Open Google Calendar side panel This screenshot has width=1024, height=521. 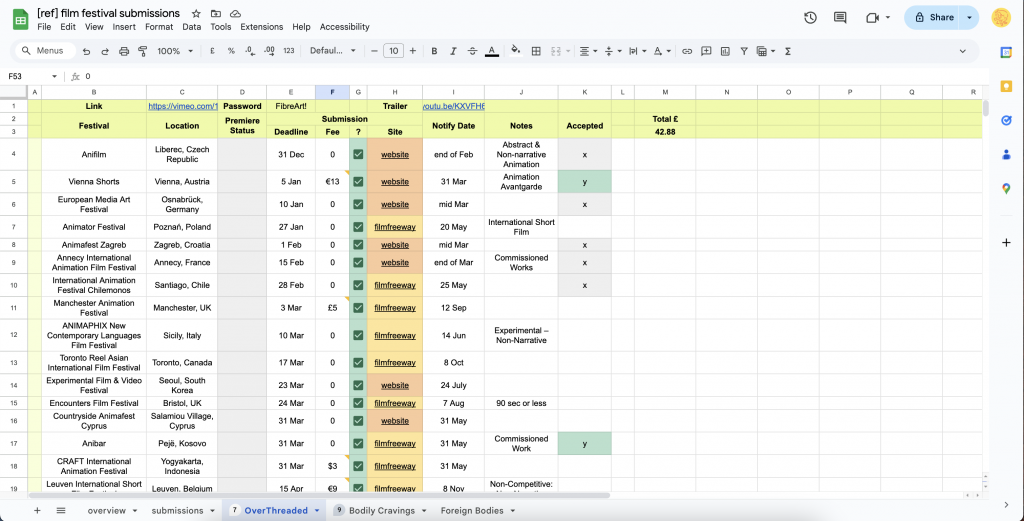(1006, 53)
